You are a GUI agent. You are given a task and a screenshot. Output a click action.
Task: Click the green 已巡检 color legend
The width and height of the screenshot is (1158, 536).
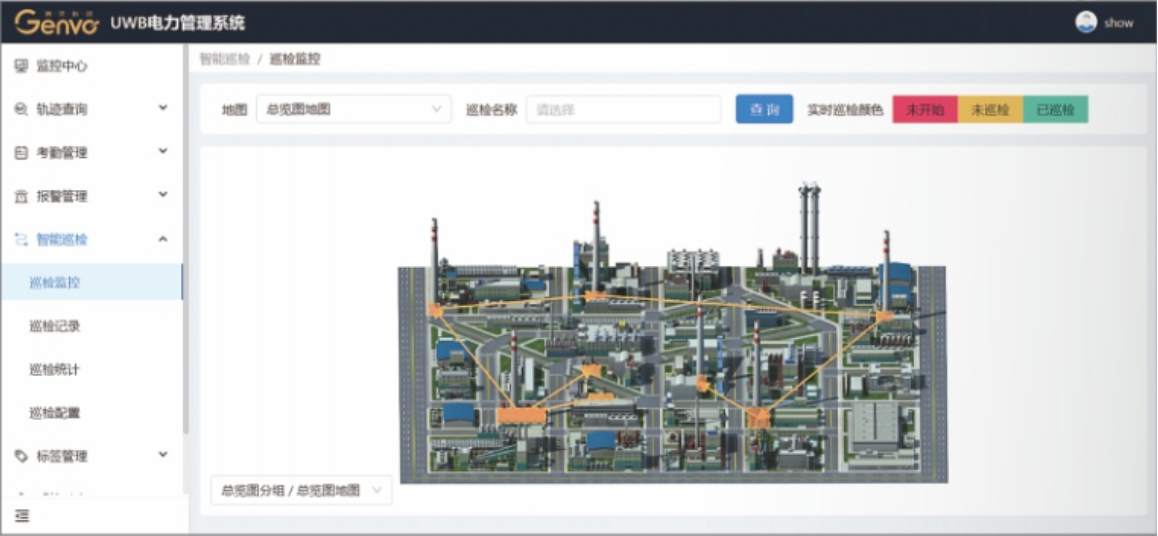coord(1055,109)
